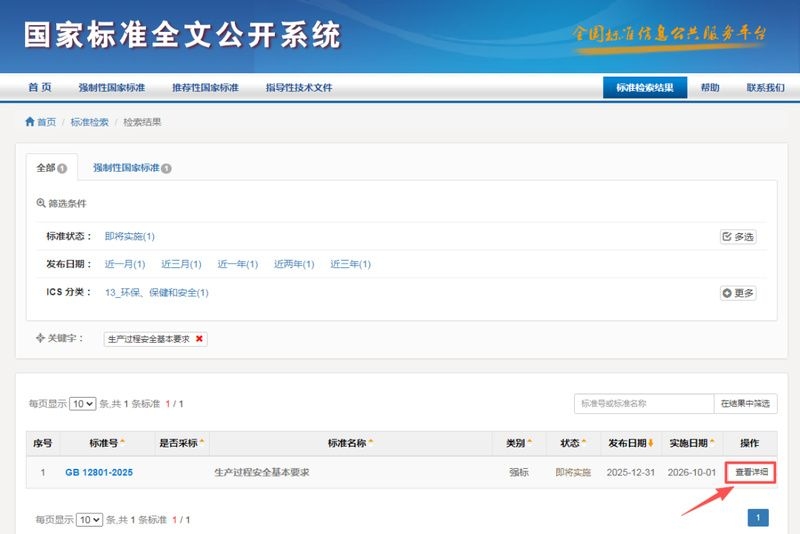Filter by ICS 13_环保、保健和安全(1)
The height and width of the screenshot is (534, 800).
coord(157,292)
